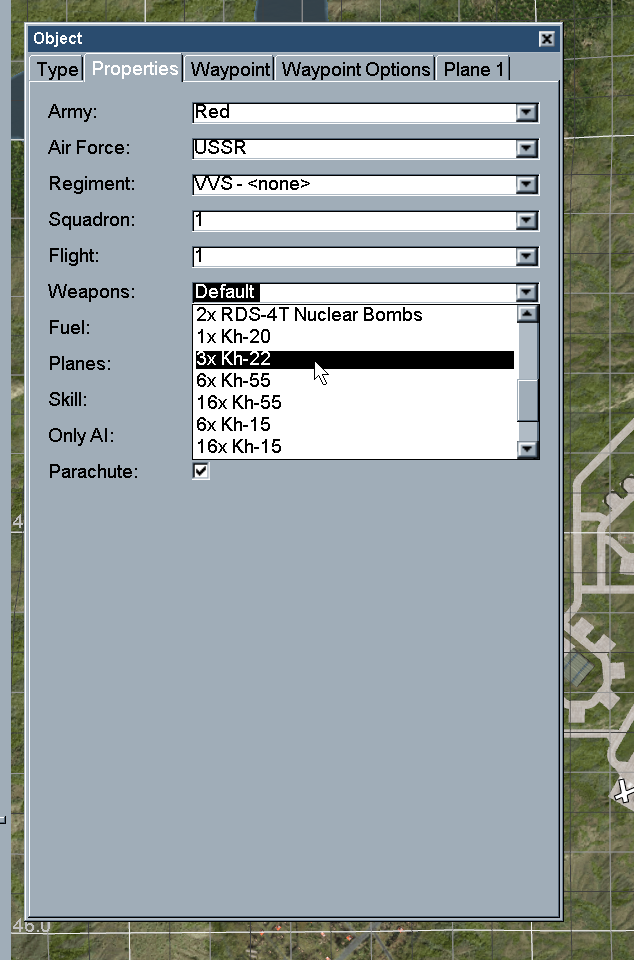Screen dimensions: 634x960
Task: Expand the Squadron dropdown arrow
Action: [x=526, y=221]
